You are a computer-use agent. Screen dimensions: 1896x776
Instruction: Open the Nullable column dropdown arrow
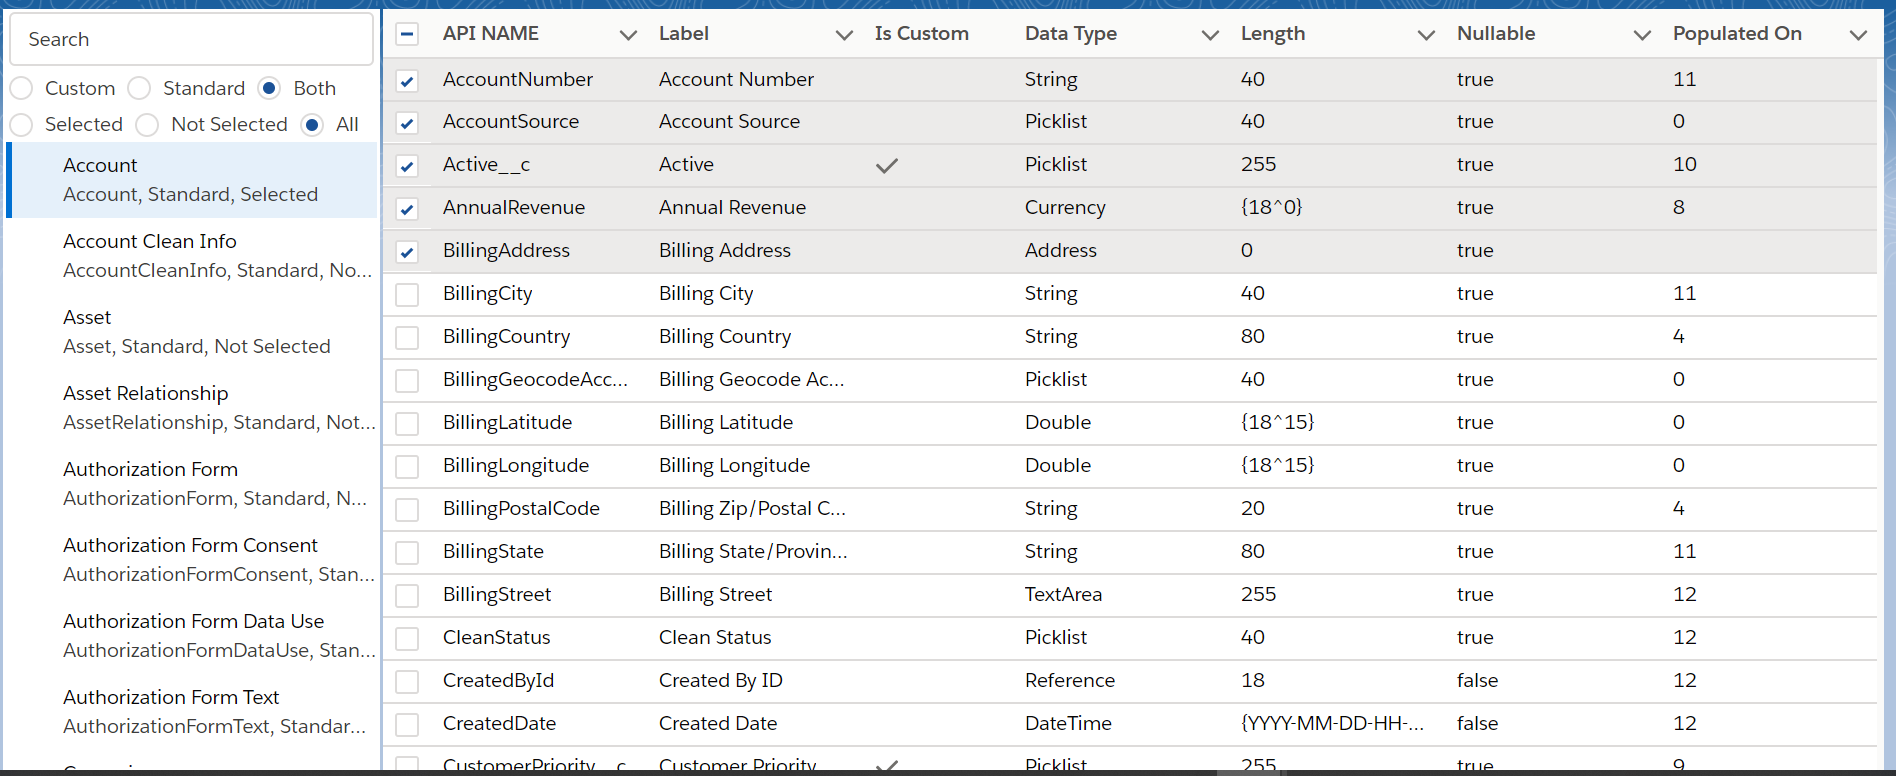[x=1642, y=35]
